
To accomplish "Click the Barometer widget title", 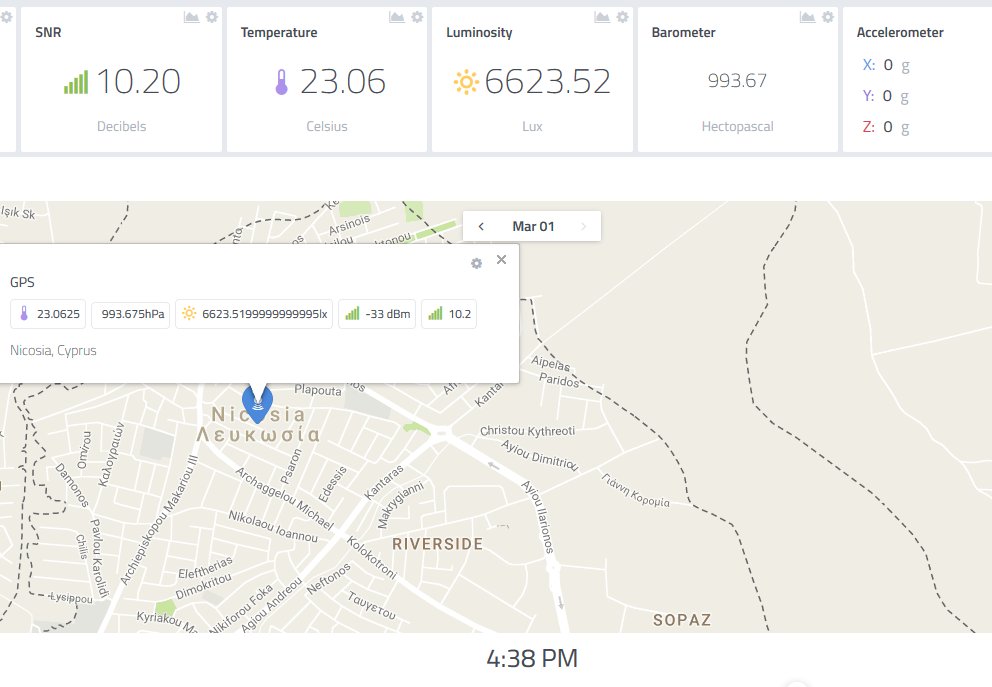I will click(x=683, y=32).
